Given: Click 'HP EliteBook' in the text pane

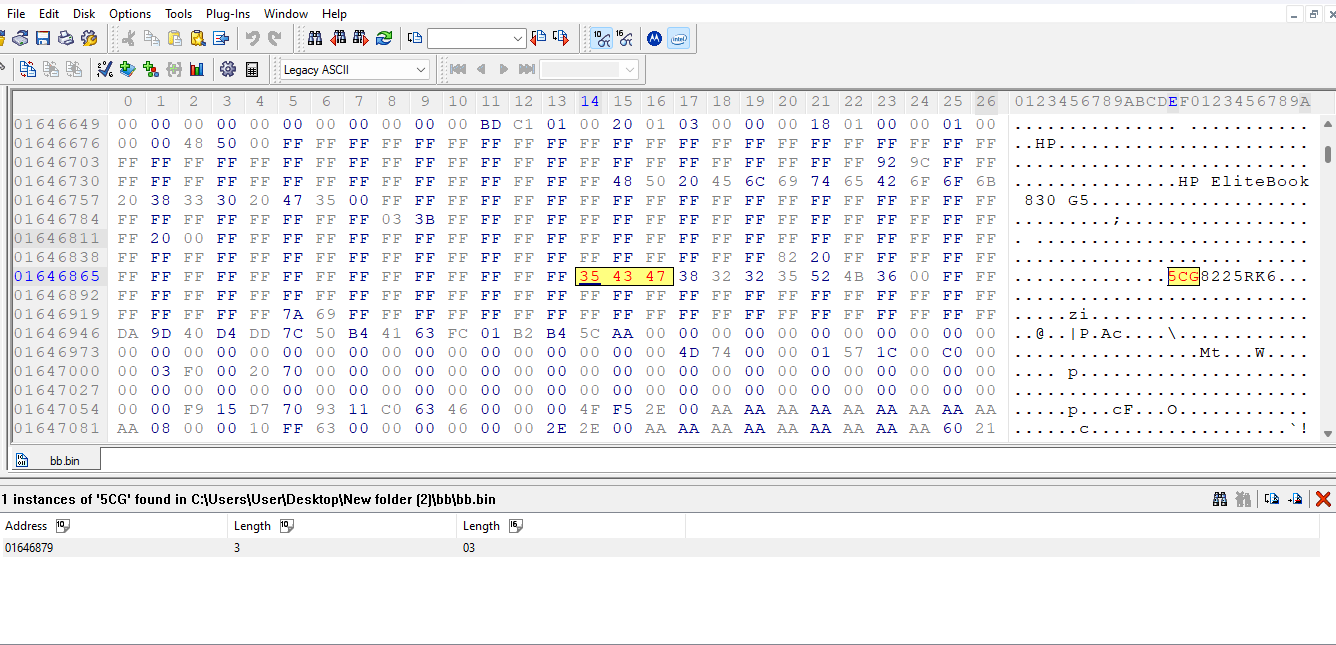Looking at the screenshot, I should point(1243,181).
